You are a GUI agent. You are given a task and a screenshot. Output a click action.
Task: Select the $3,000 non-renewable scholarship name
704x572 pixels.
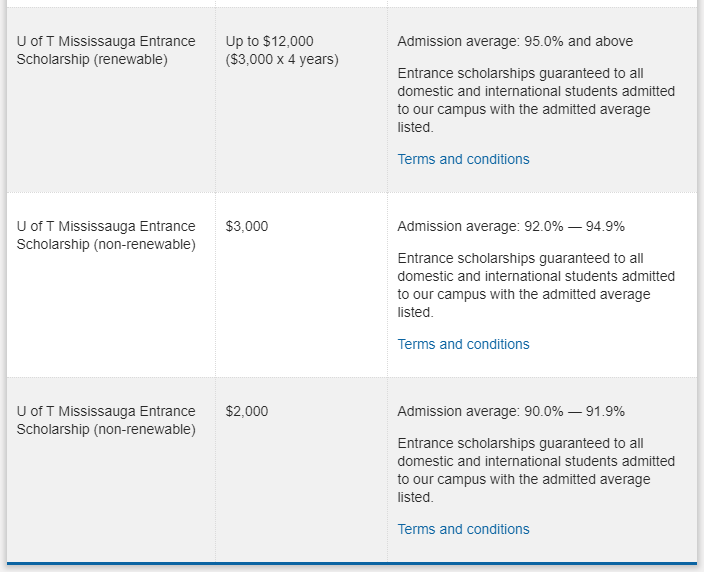point(106,235)
